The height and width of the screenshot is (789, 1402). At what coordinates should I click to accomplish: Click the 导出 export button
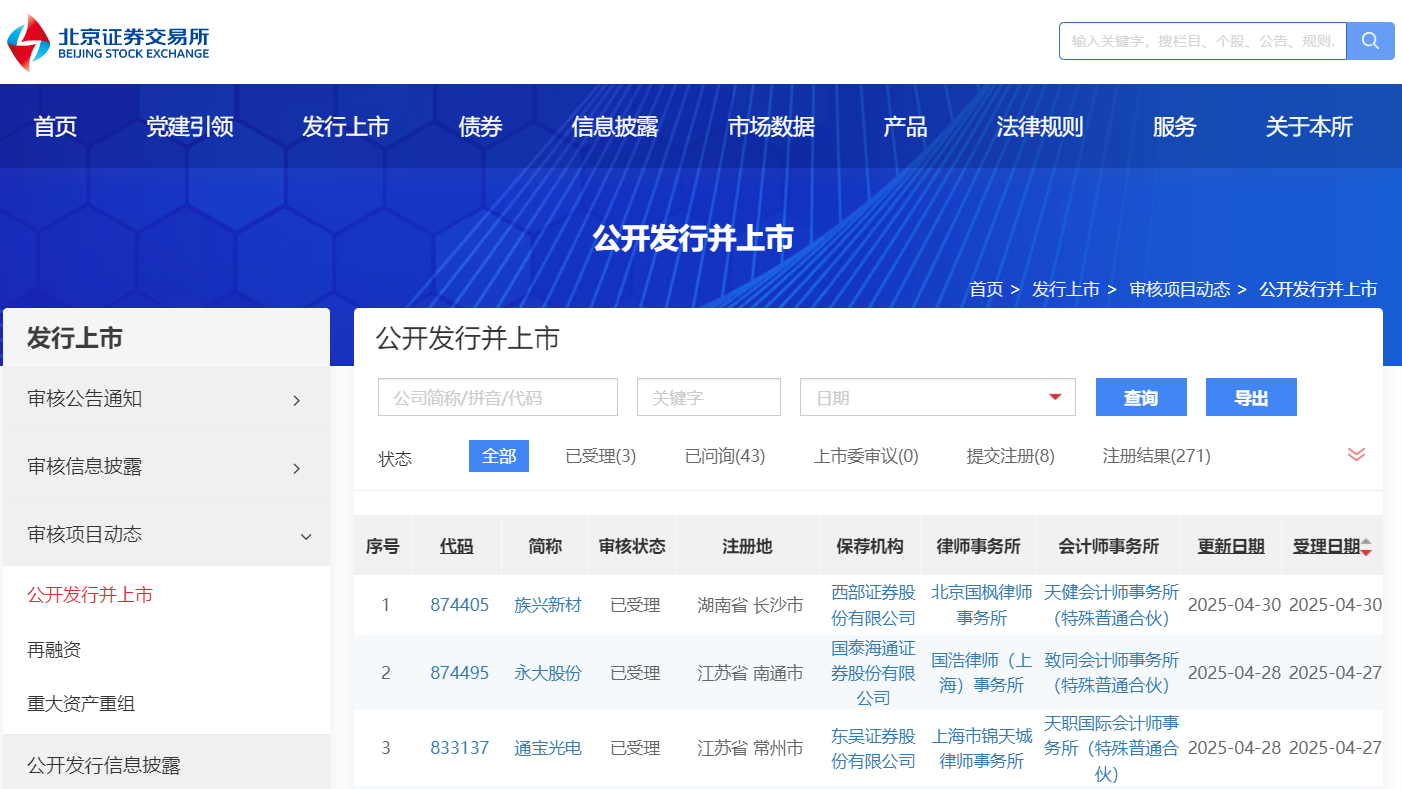click(1250, 397)
